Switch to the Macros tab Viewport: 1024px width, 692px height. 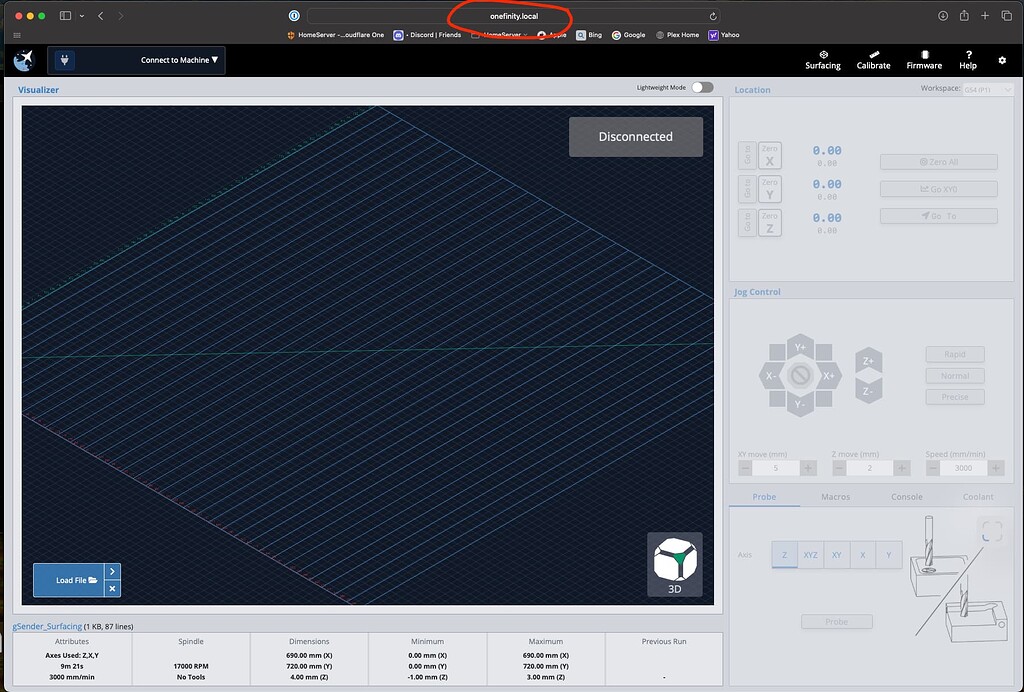(x=835, y=496)
